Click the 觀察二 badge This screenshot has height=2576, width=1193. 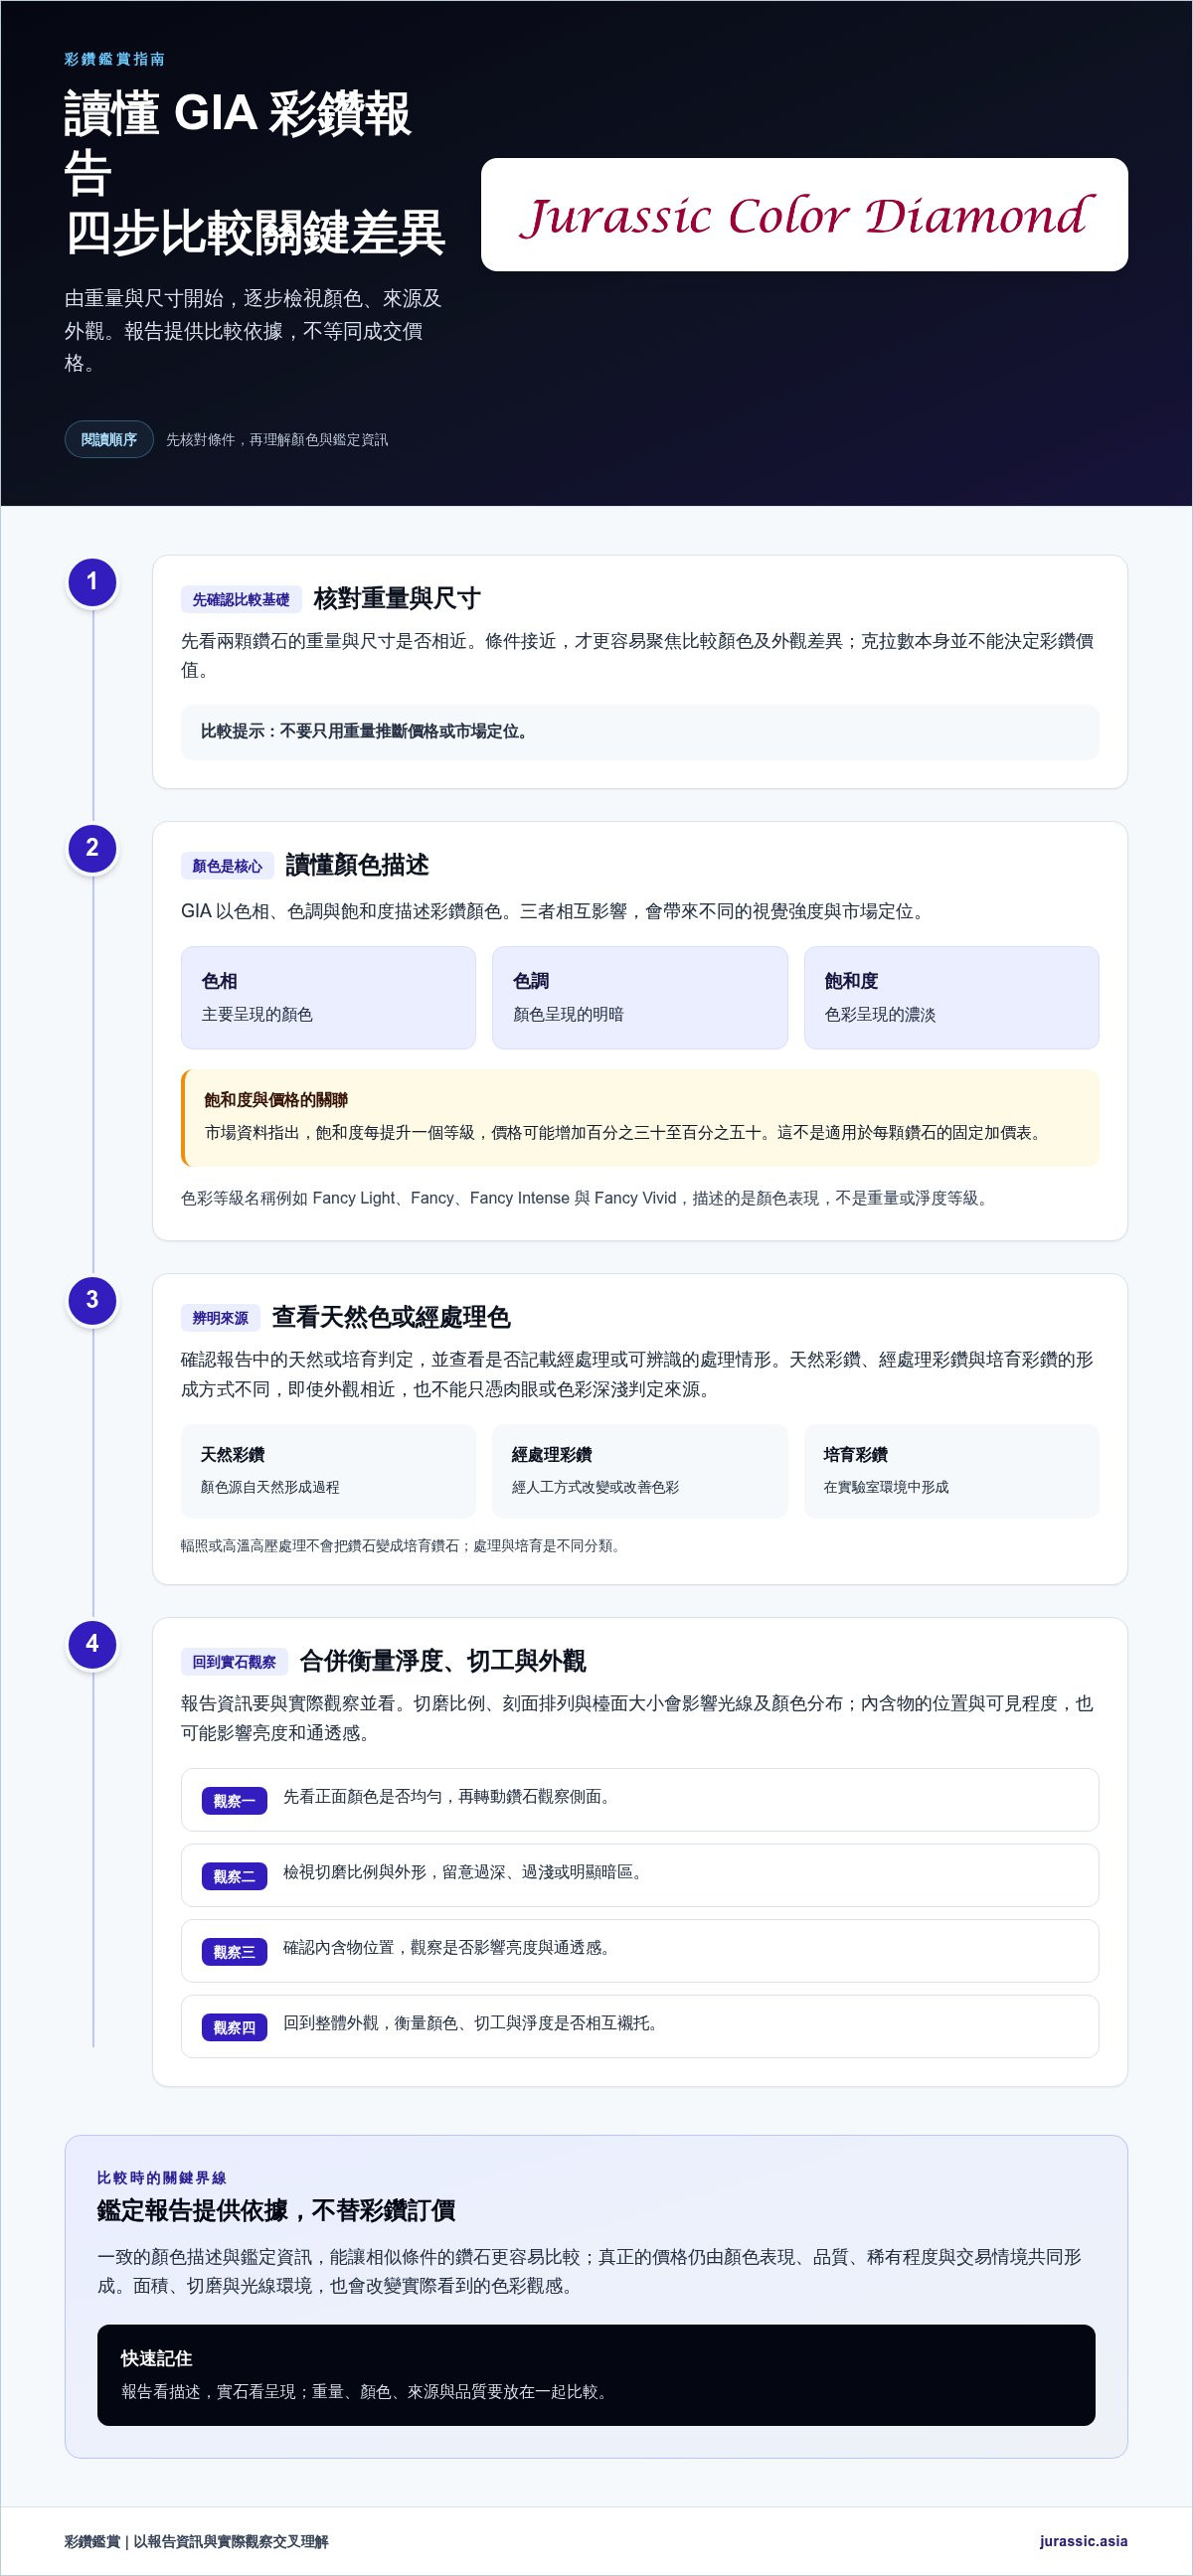pos(234,1876)
